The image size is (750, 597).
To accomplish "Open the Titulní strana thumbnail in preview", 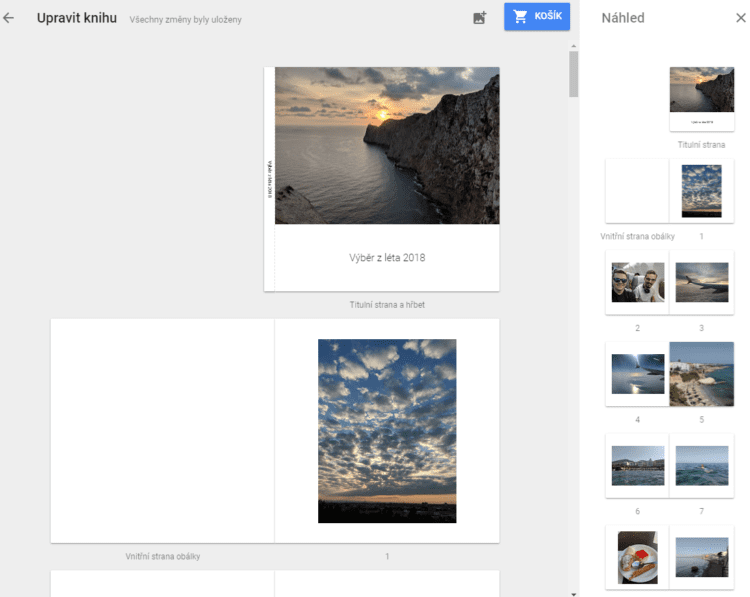I will click(702, 99).
